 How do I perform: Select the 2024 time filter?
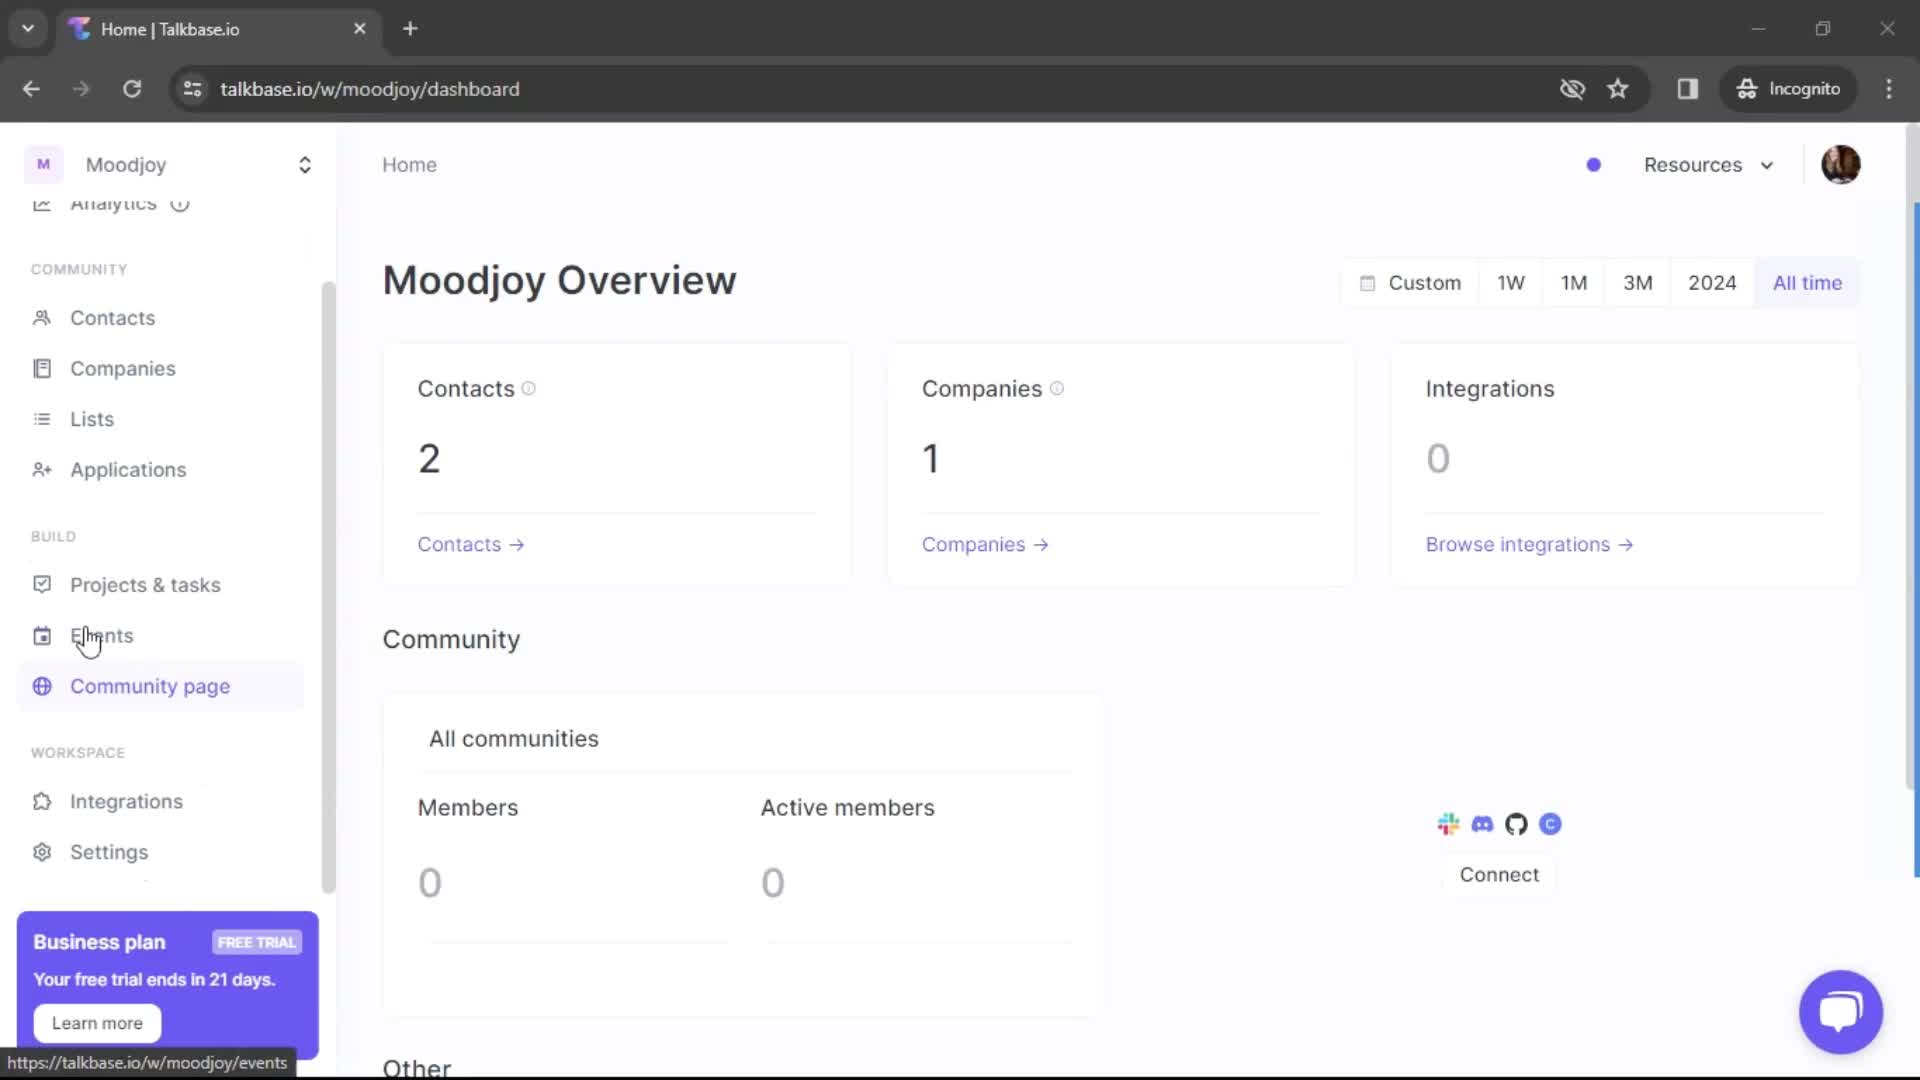(1712, 283)
